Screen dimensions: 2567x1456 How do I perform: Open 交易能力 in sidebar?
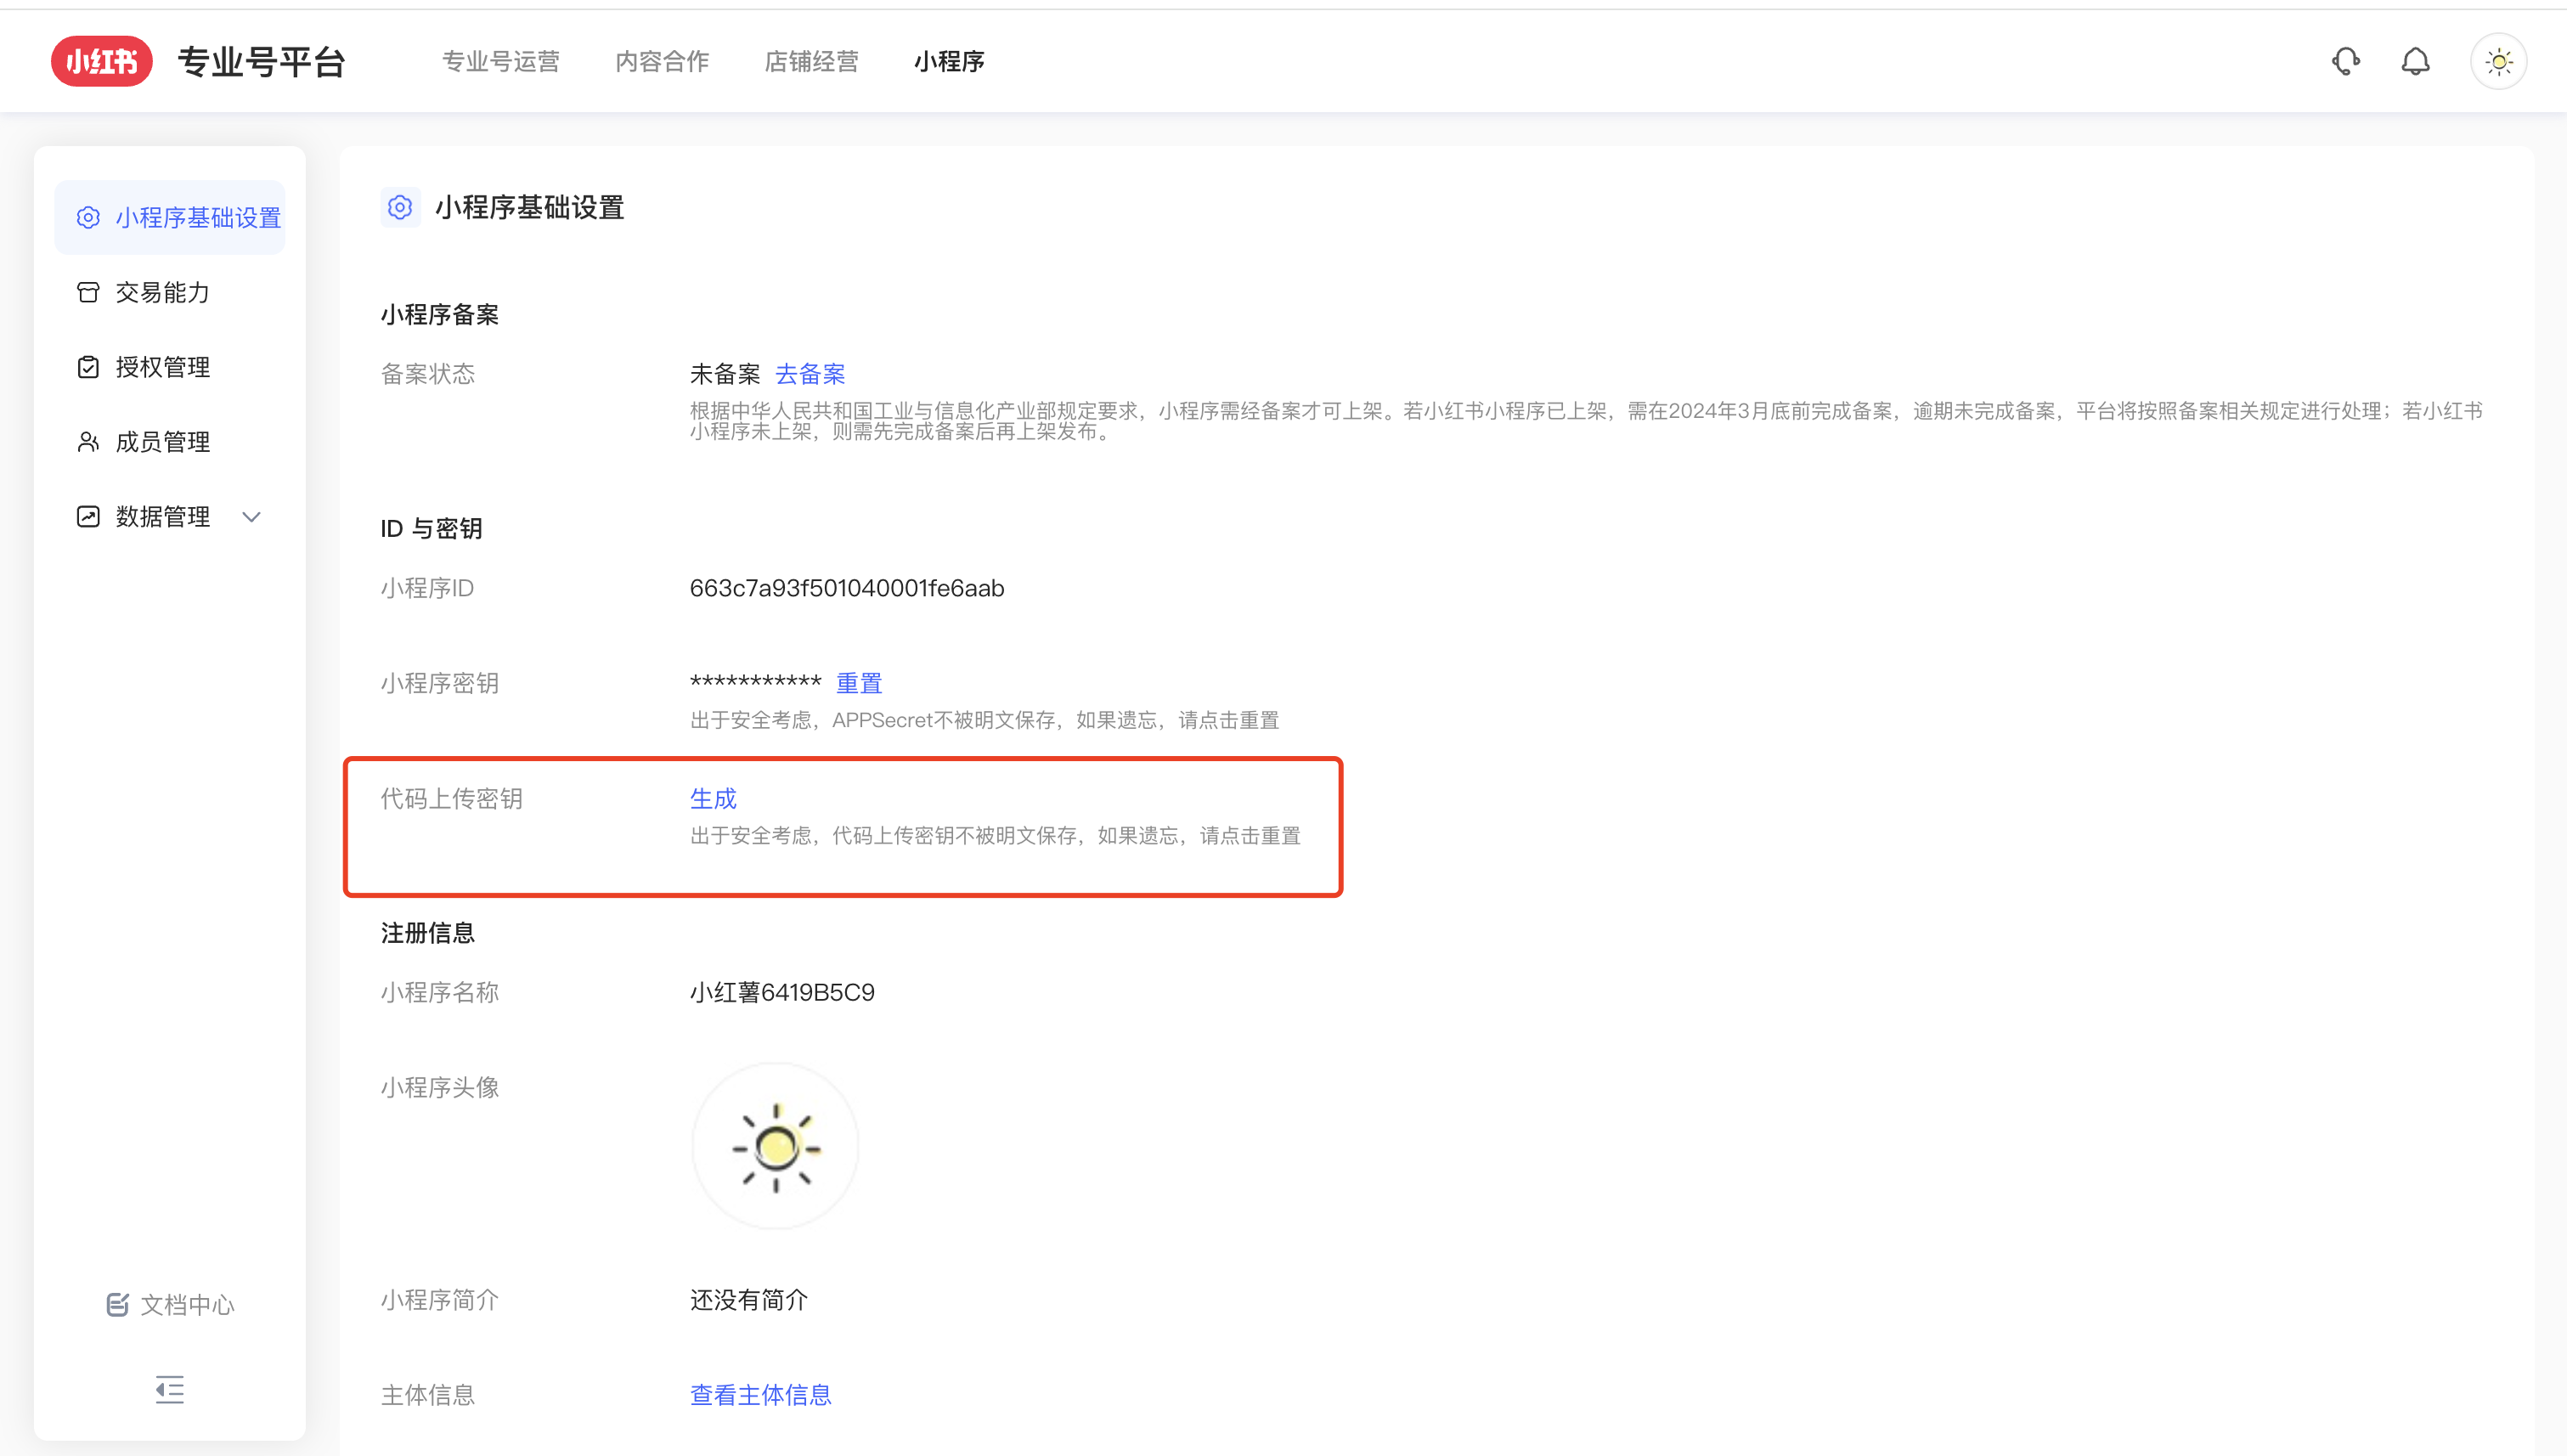[169, 292]
